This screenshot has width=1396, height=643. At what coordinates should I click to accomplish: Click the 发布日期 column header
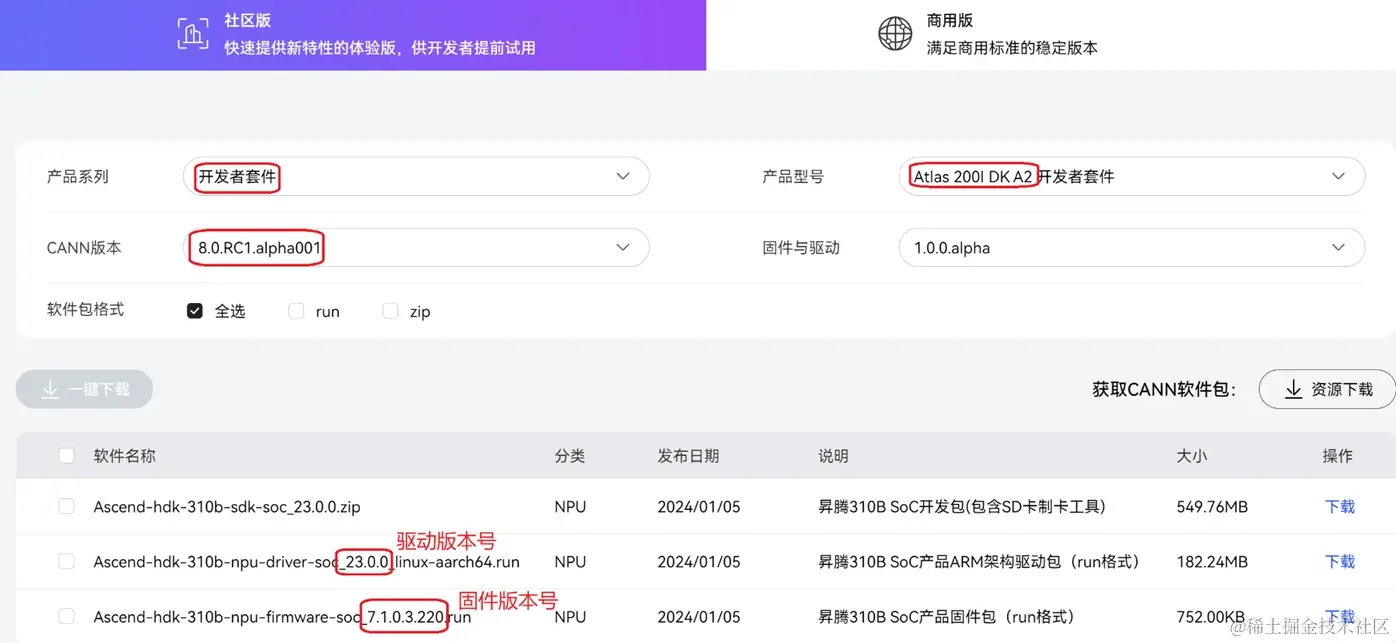pos(688,456)
